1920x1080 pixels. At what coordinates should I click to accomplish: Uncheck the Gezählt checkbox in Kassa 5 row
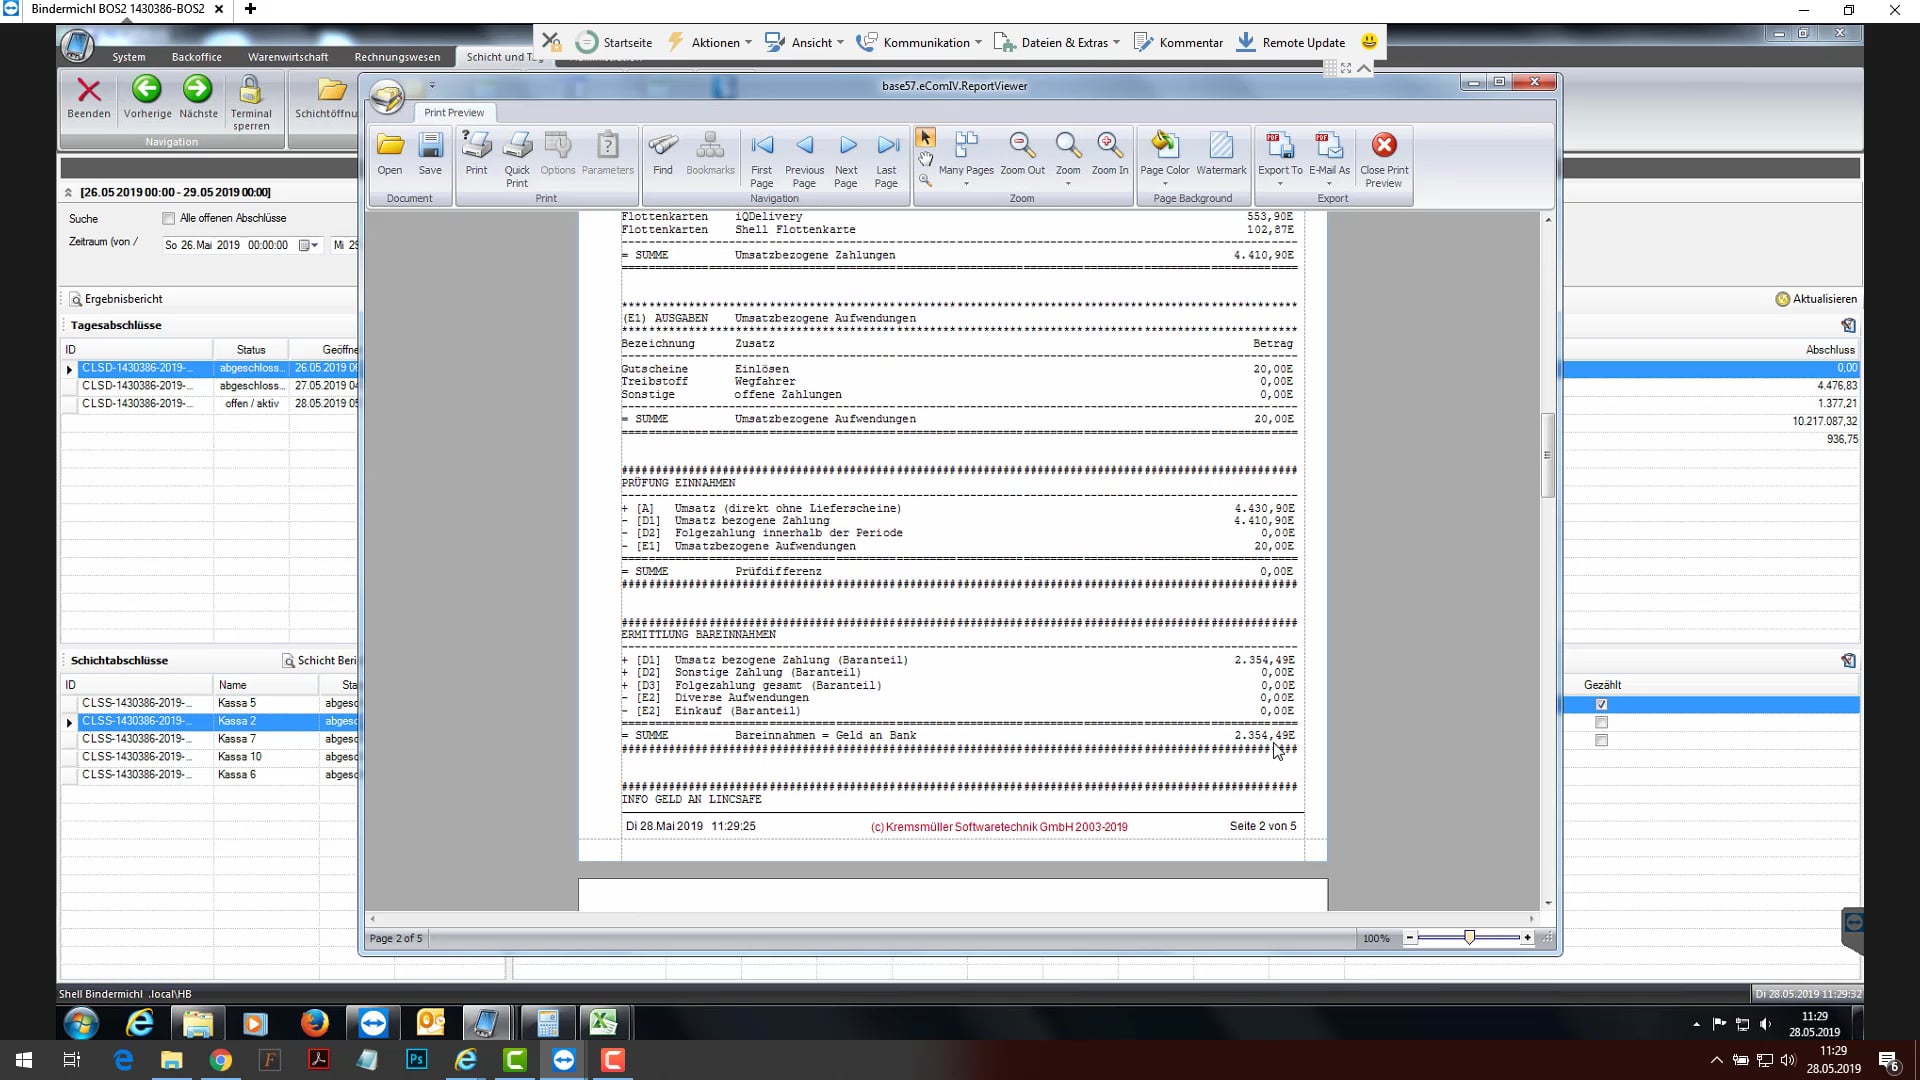click(1601, 705)
